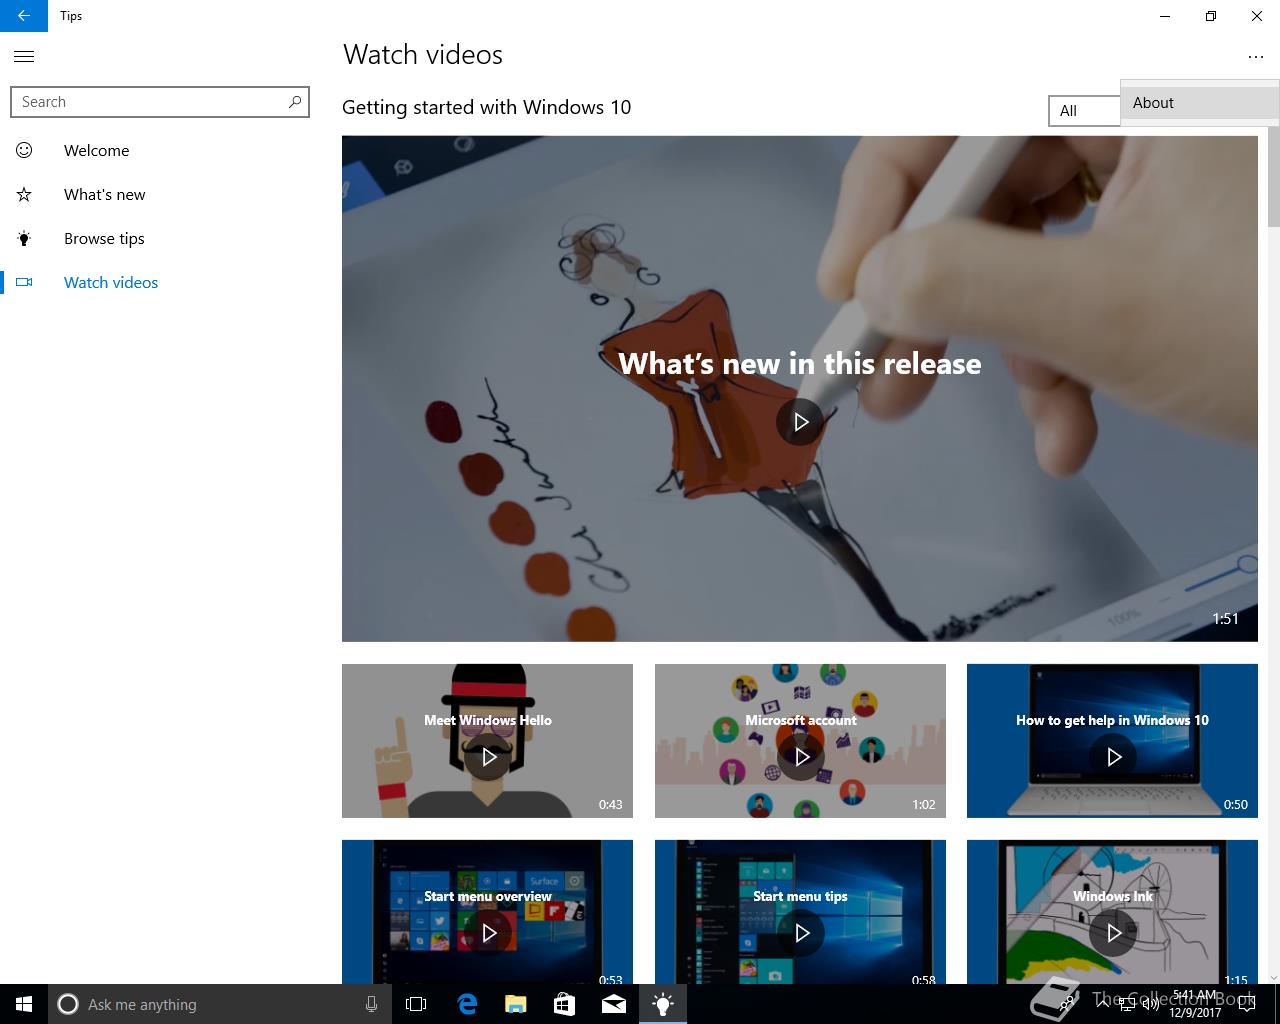Open the Windows Start menu
1280x1024 pixels.
24,1004
